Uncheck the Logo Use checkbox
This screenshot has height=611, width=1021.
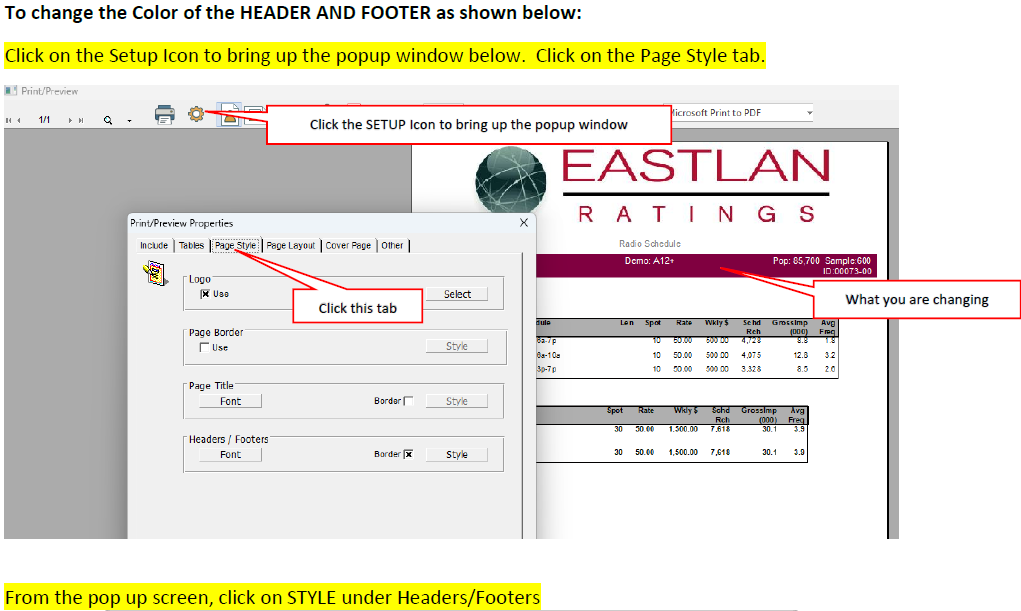pos(205,294)
